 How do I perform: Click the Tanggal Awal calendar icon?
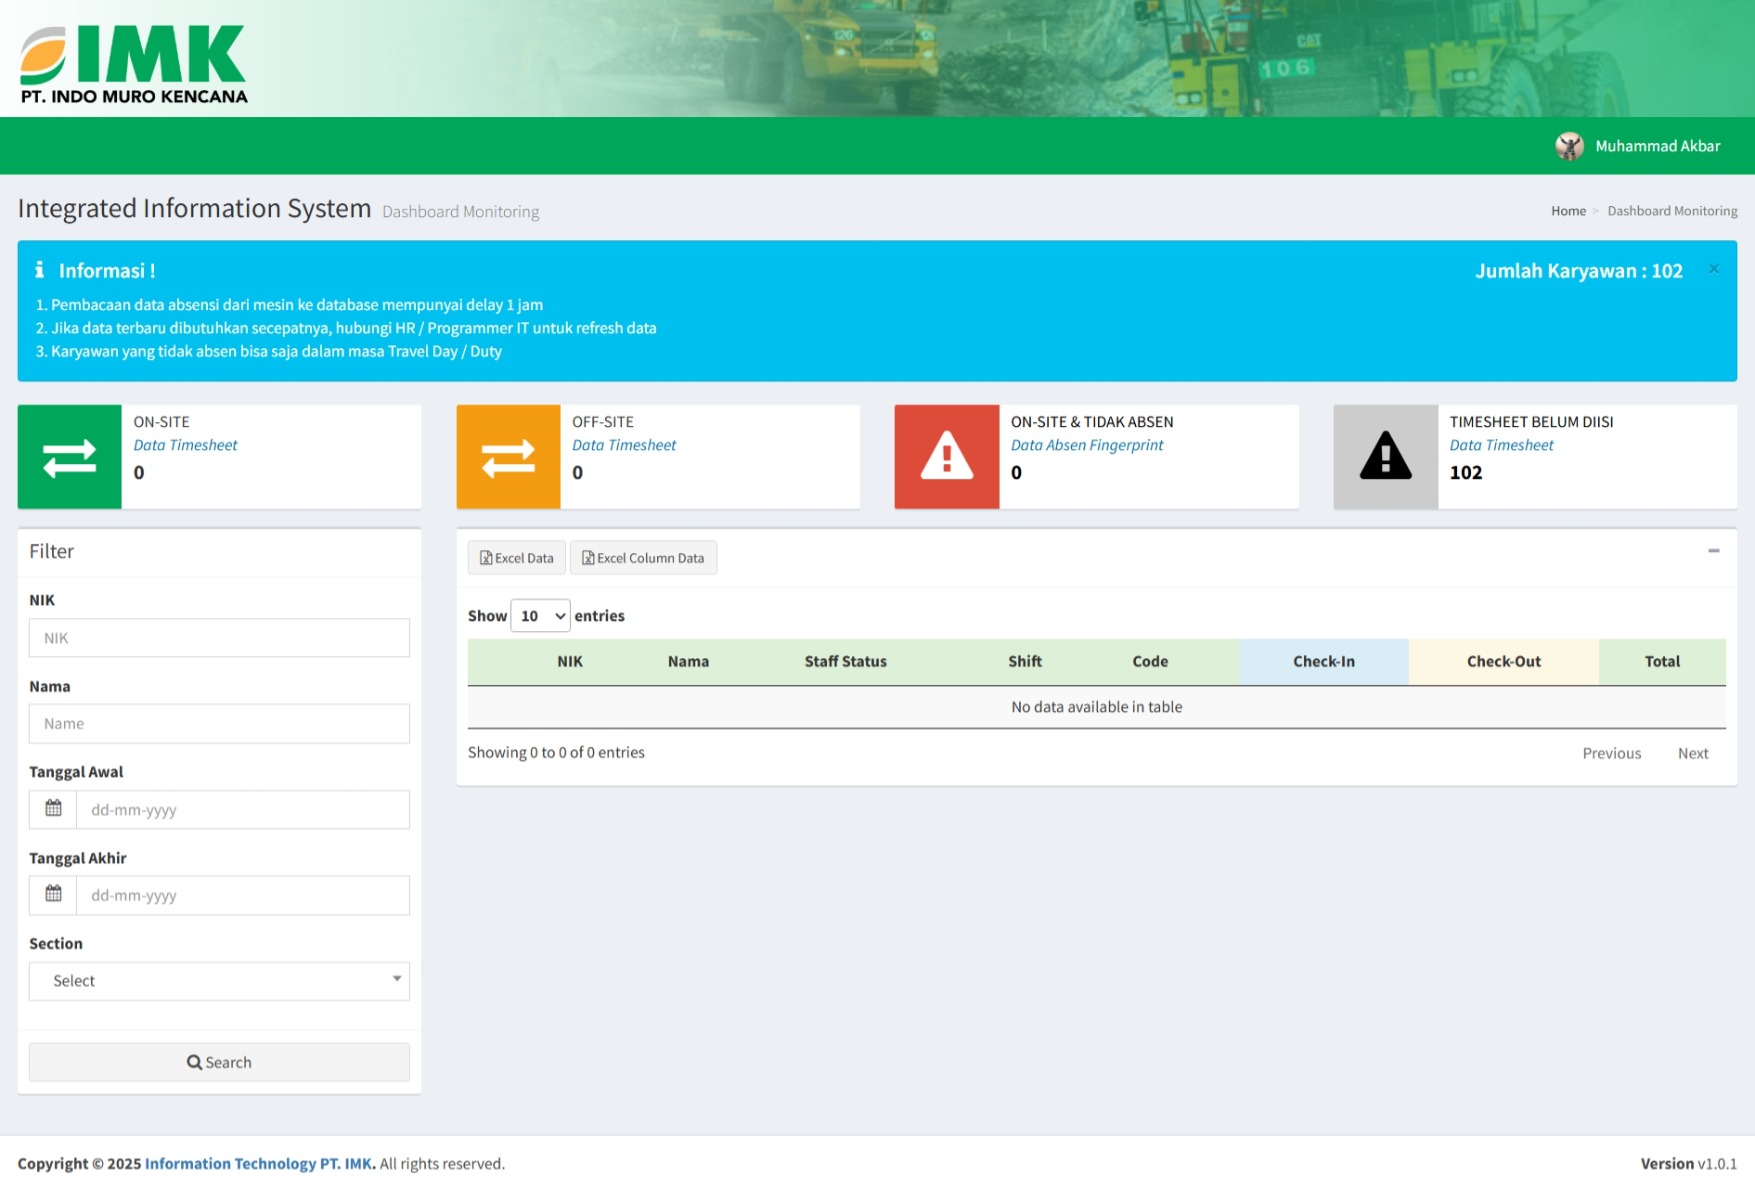[x=53, y=809]
